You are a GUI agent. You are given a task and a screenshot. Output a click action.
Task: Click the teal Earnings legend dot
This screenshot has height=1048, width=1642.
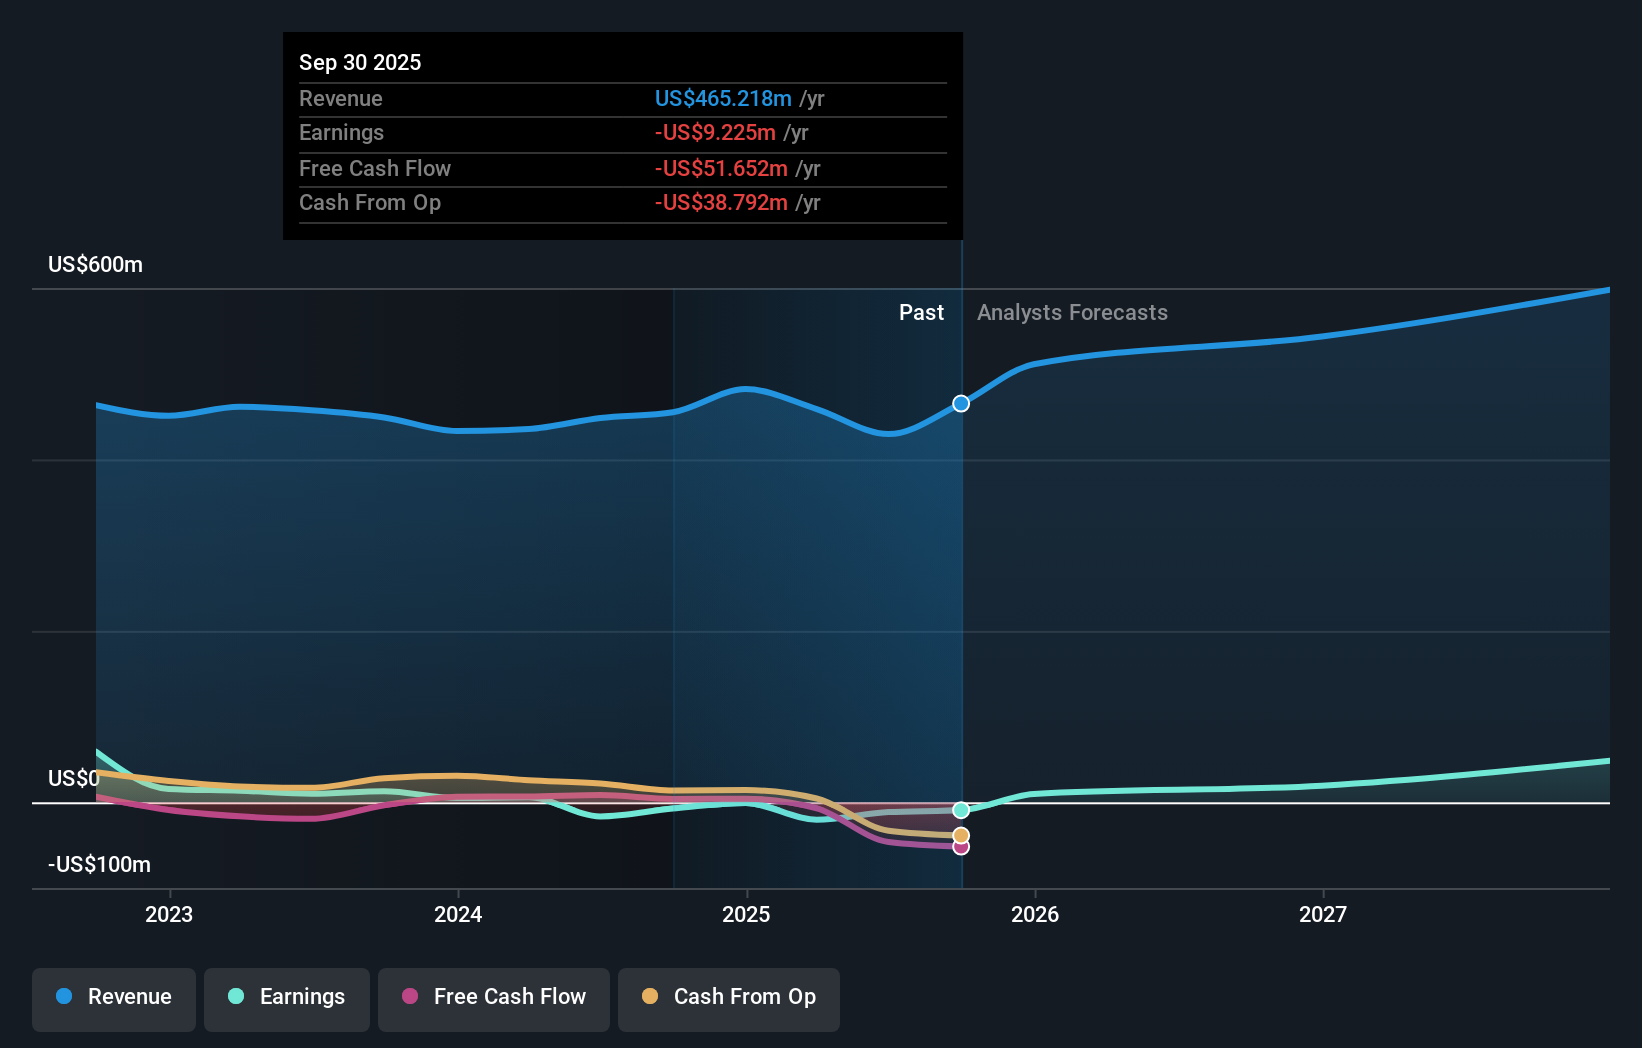(x=232, y=997)
